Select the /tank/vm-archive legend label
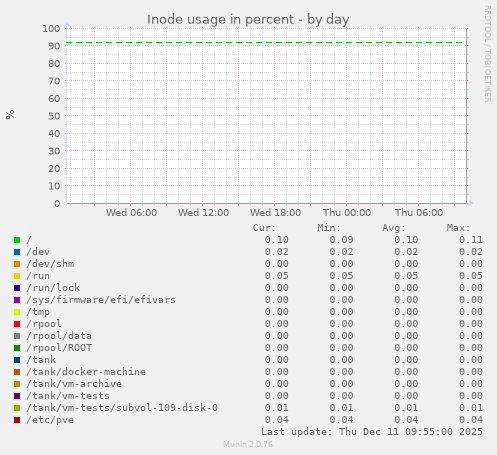Image resolution: width=497 pixels, height=455 pixels. (x=74, y=384)
